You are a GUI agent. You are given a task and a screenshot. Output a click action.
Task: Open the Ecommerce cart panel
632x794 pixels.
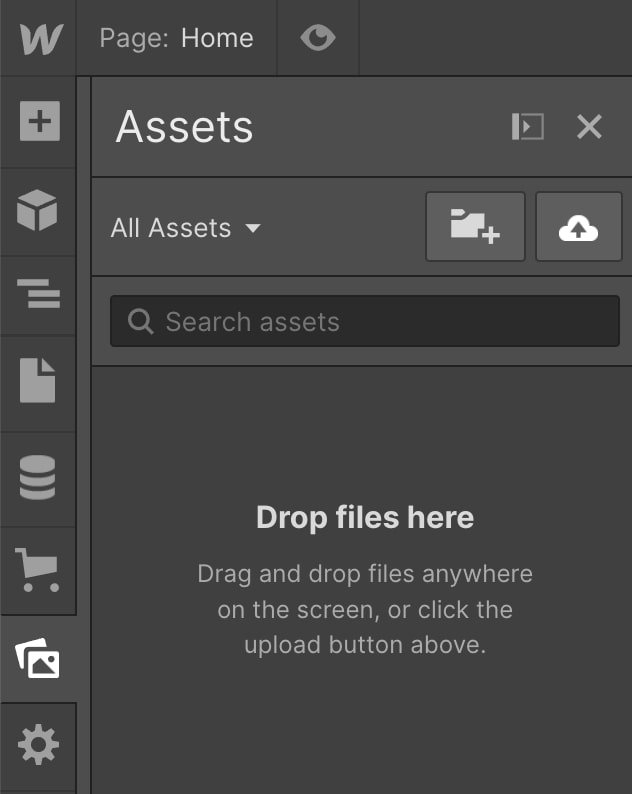tap(37, 570)
